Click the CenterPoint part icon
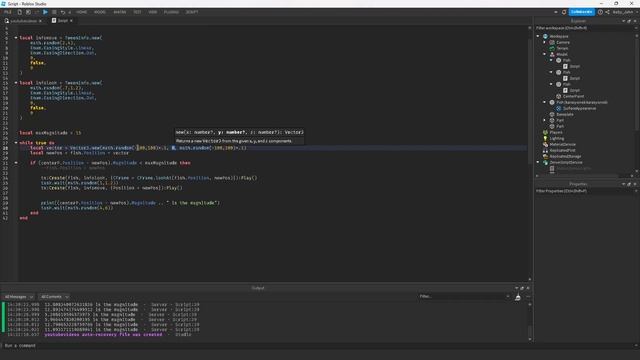This screenshot has height=360, width=640. (x=558, y=96)
